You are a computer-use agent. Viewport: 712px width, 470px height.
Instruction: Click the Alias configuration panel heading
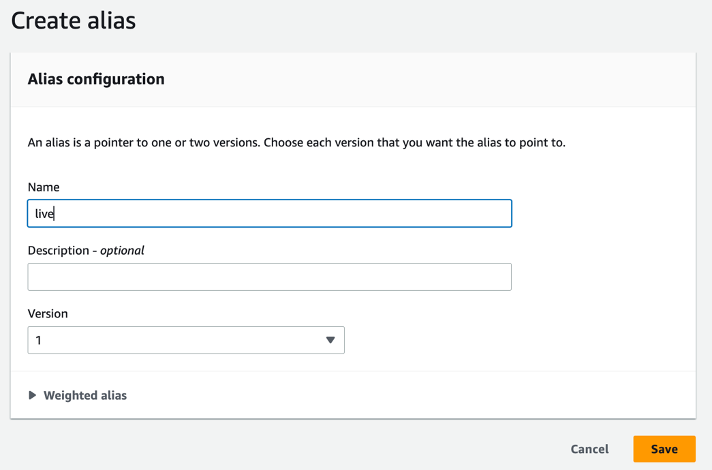pos(96,79)
